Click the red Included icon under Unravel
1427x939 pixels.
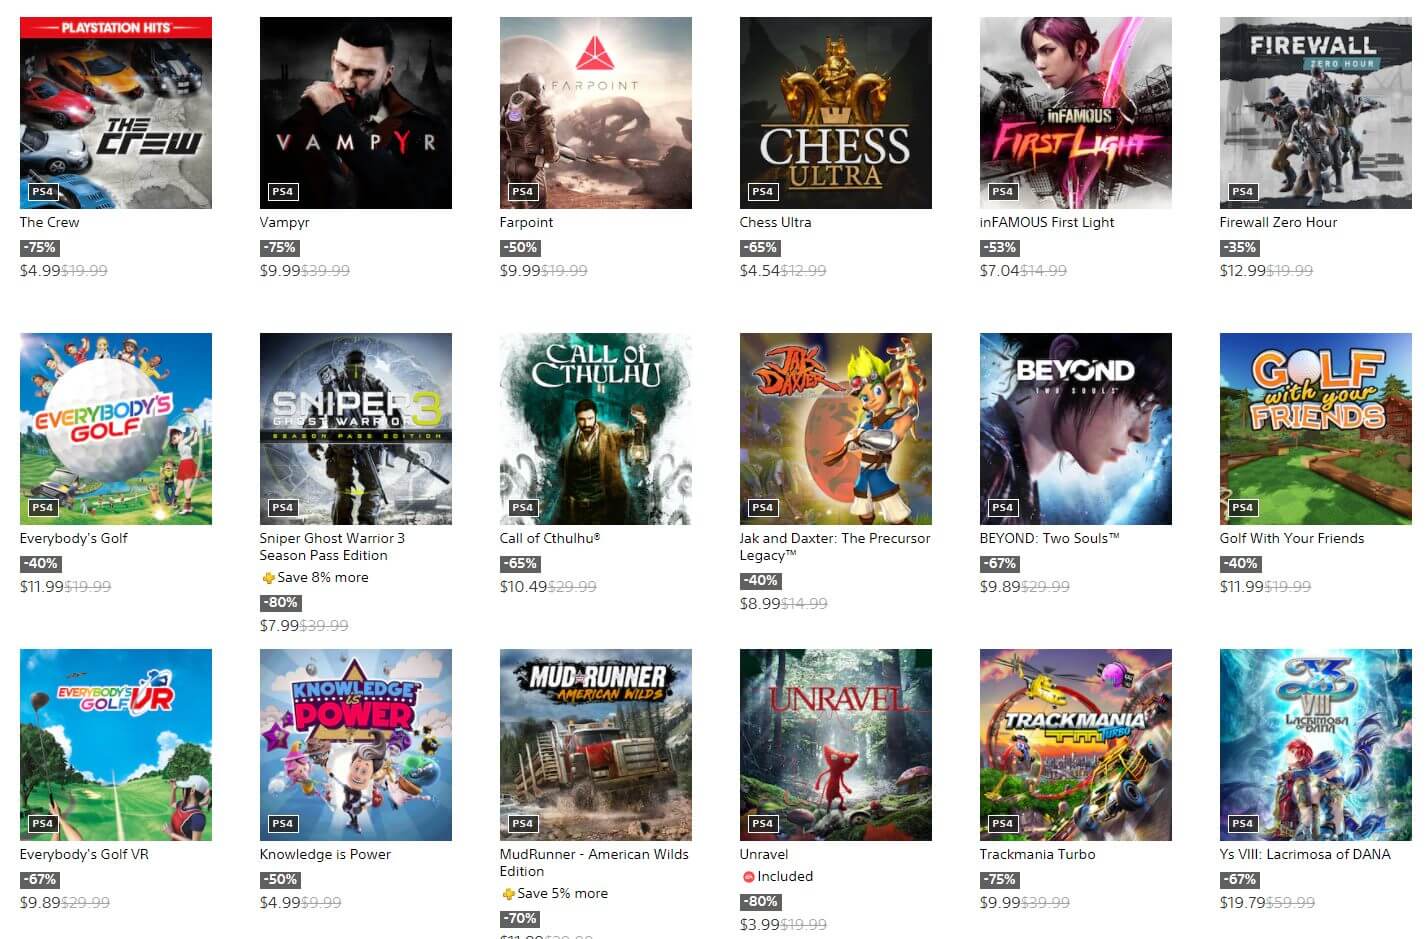coord(748,877)
